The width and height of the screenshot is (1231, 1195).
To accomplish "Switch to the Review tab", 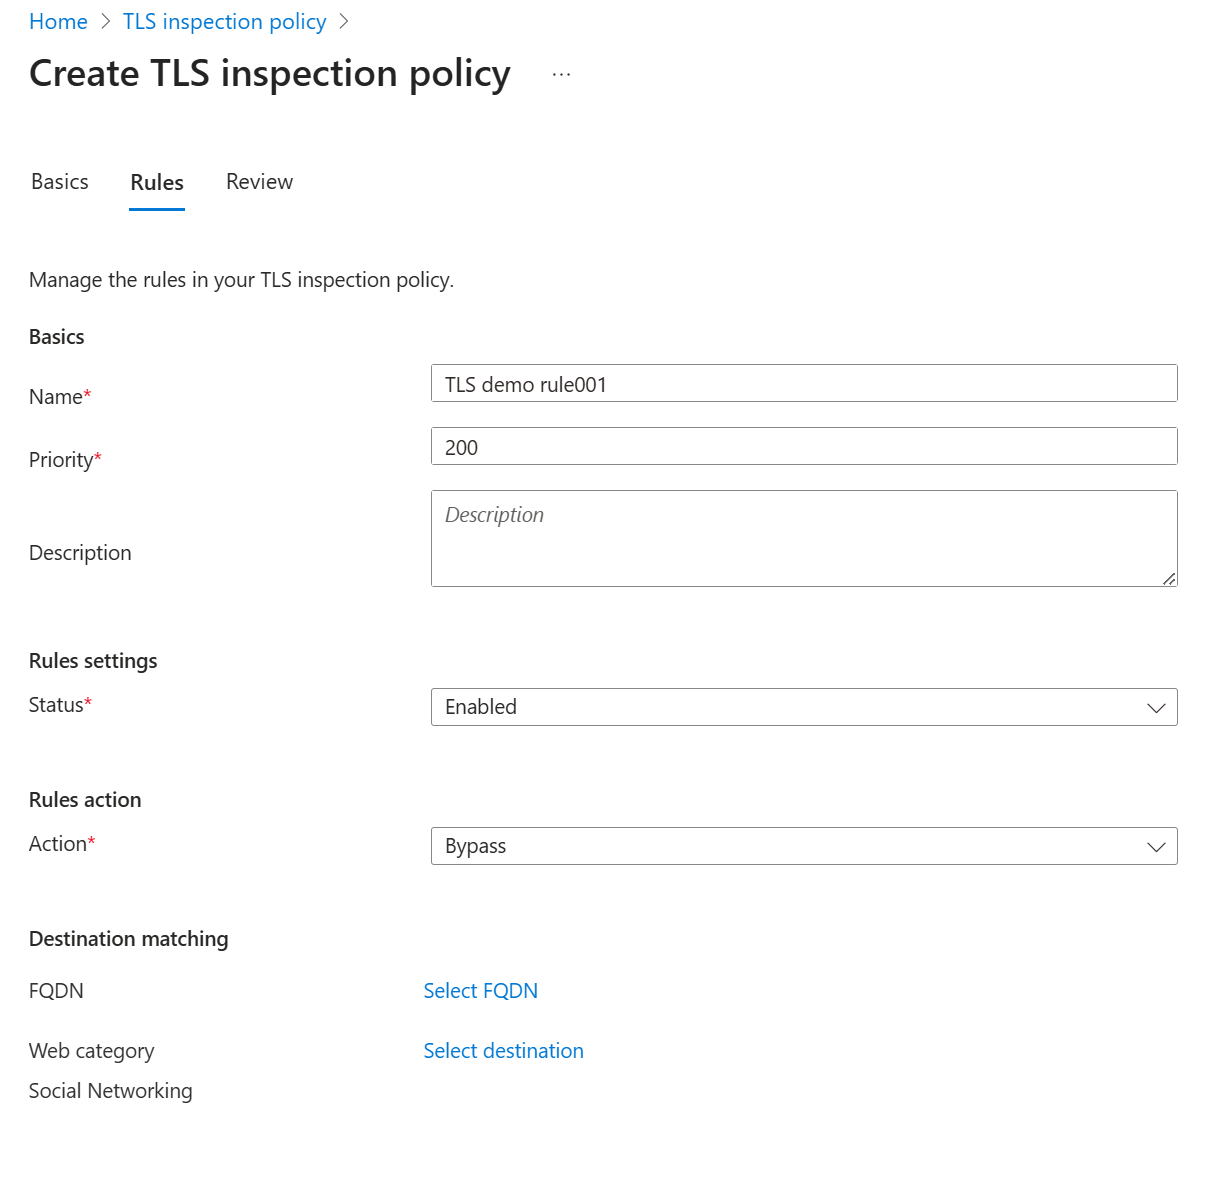I will coord(260,182).
